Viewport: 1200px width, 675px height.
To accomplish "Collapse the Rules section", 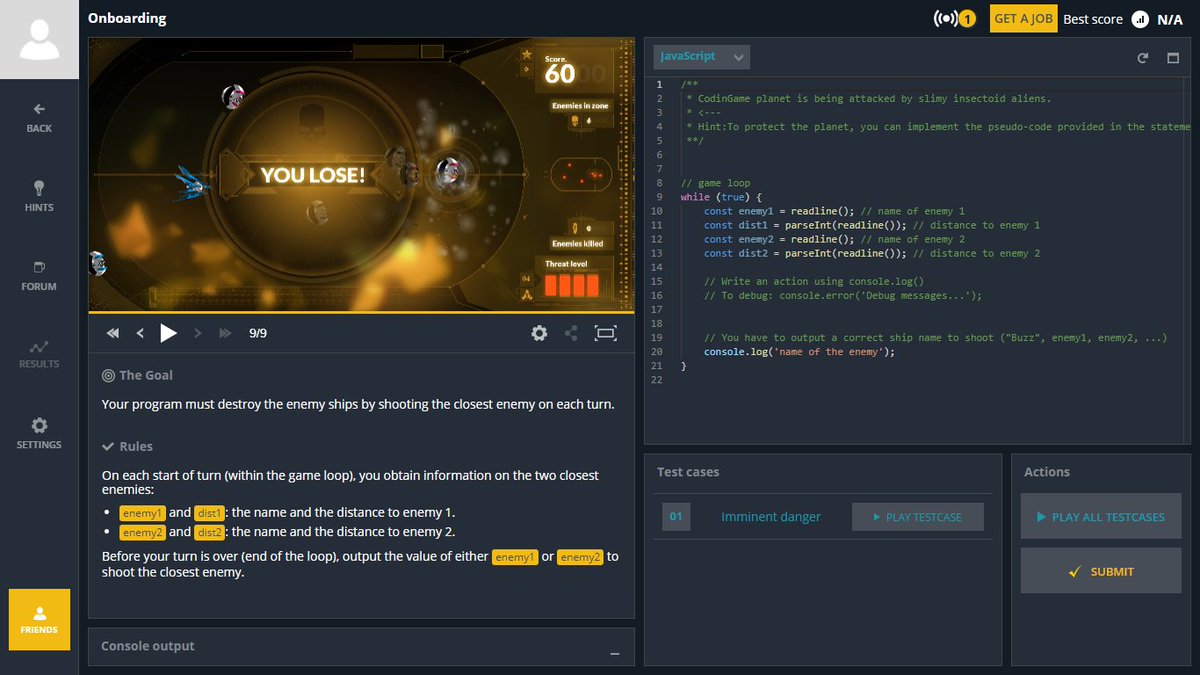I will pos(127,446).
